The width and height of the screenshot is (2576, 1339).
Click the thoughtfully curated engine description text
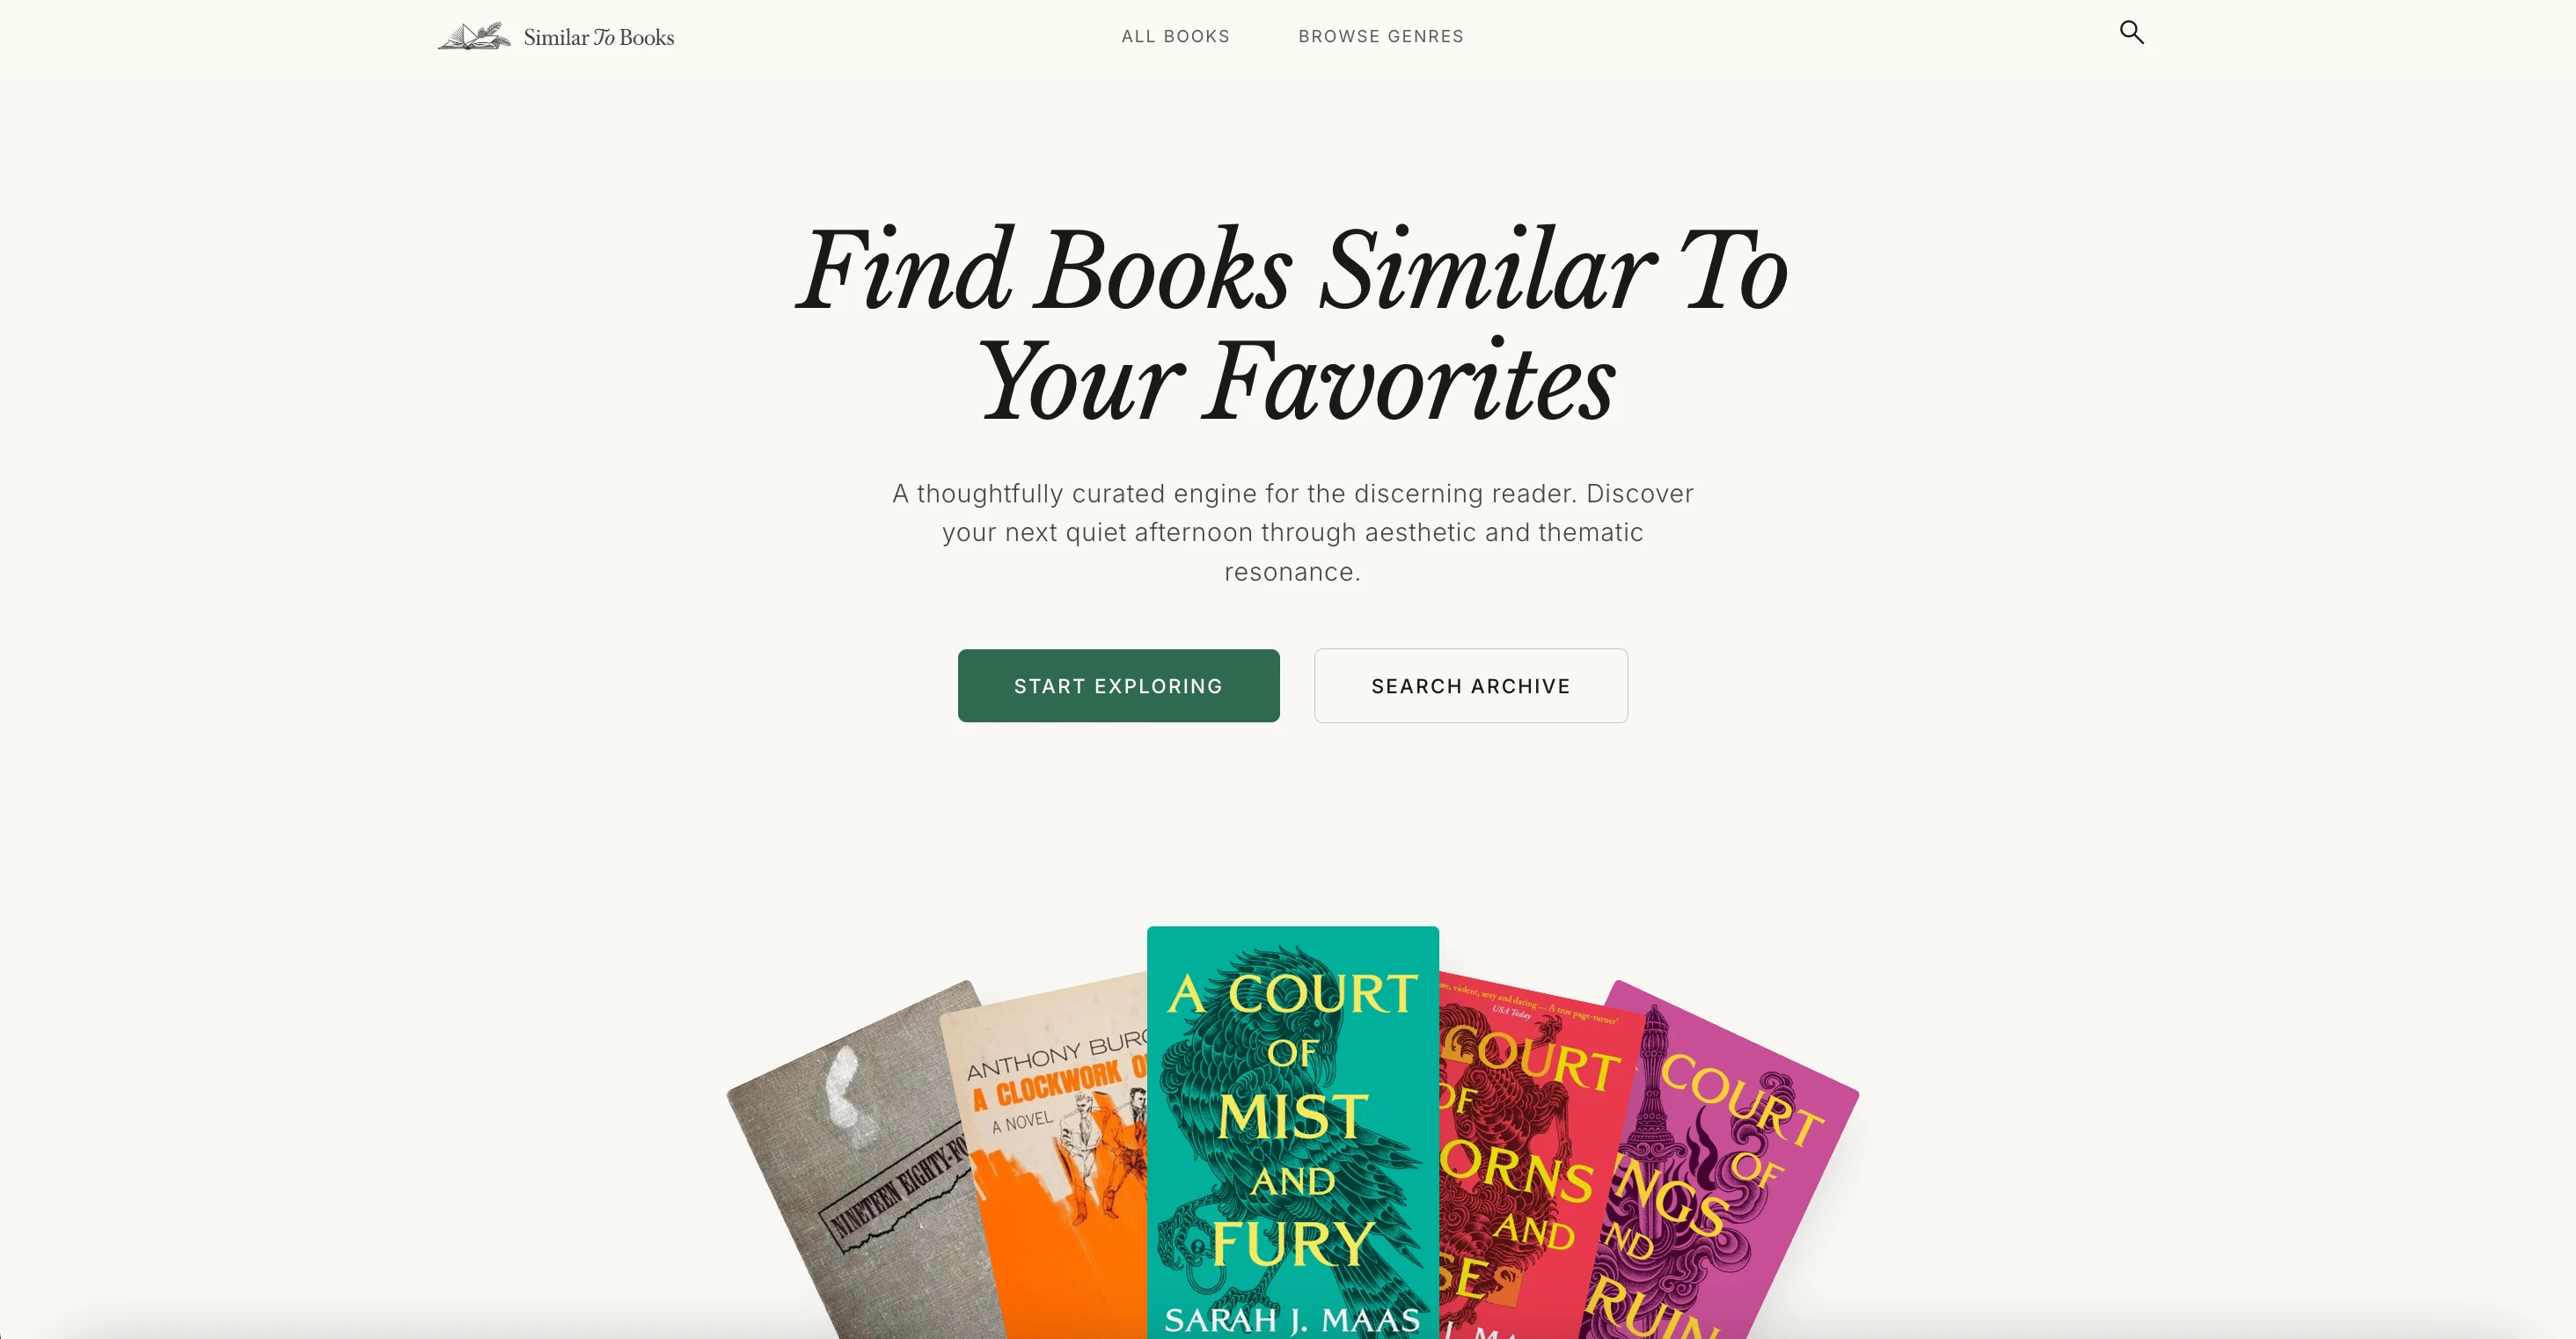point(1292,532)
